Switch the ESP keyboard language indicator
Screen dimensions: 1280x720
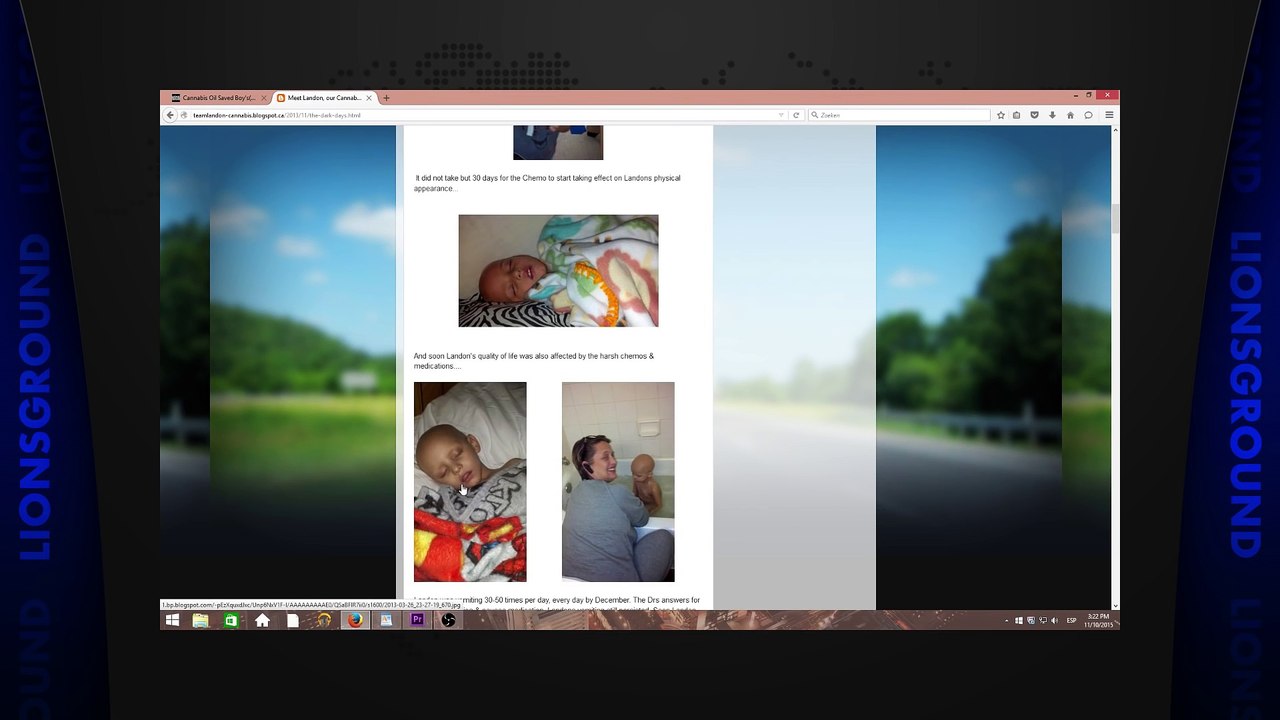[1071, 621]
